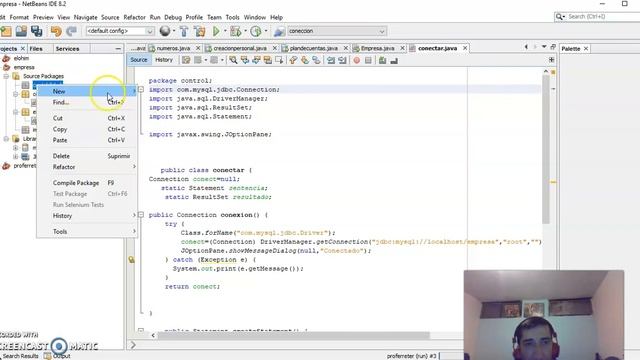The height and width of the screenshot is (360, 640).
Task: Close the creacionpersonal.java tab
Action: click(x=275, y=48)
